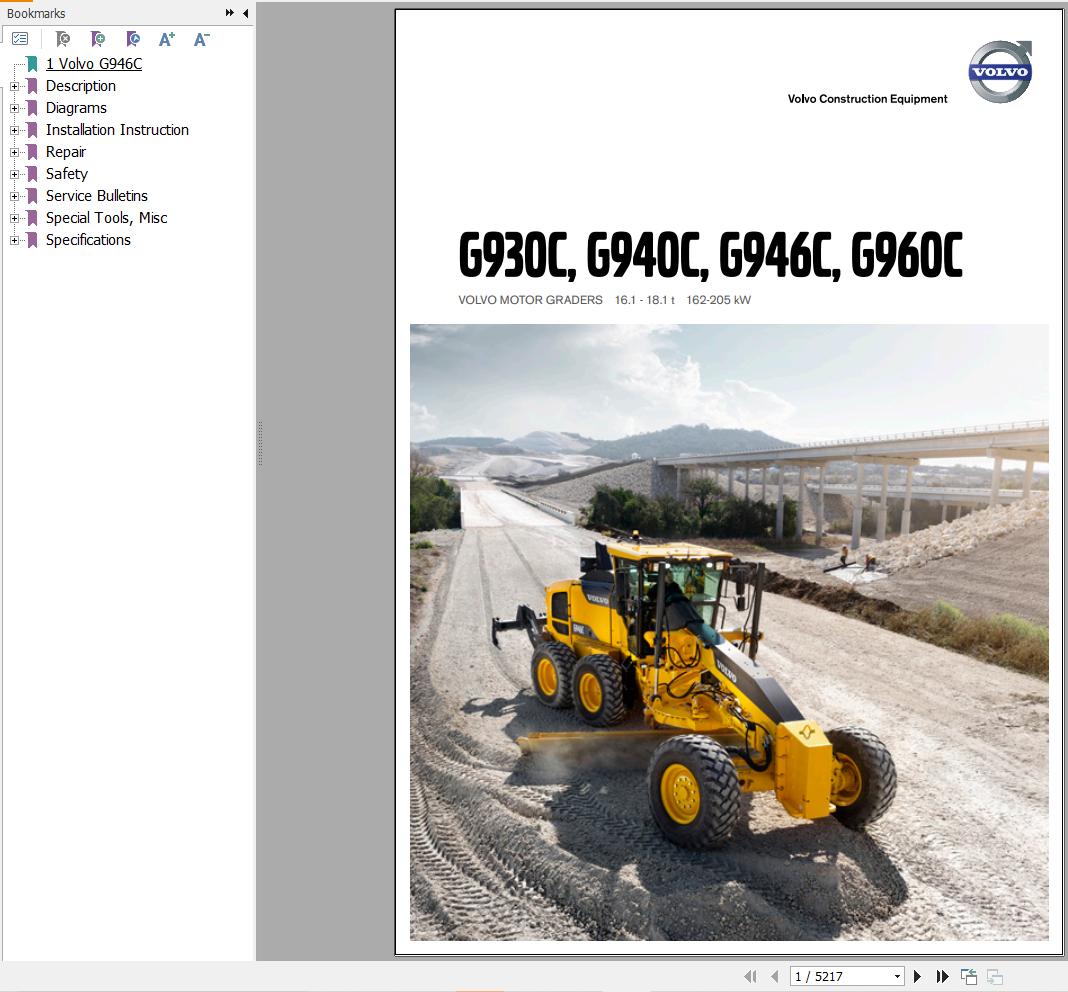Open the 1 Volvo G946C bookmark
This screenshot has height=992, width=1068.
coord(94,64)
